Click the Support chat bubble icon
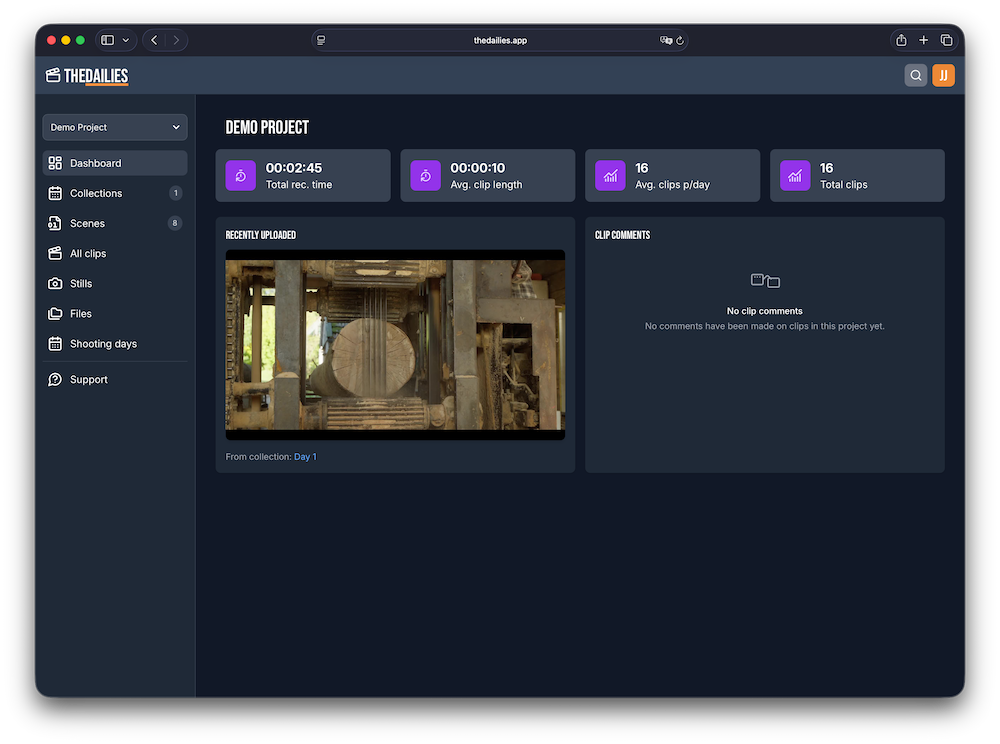The image size is (1000, 744). click(55, 379)
